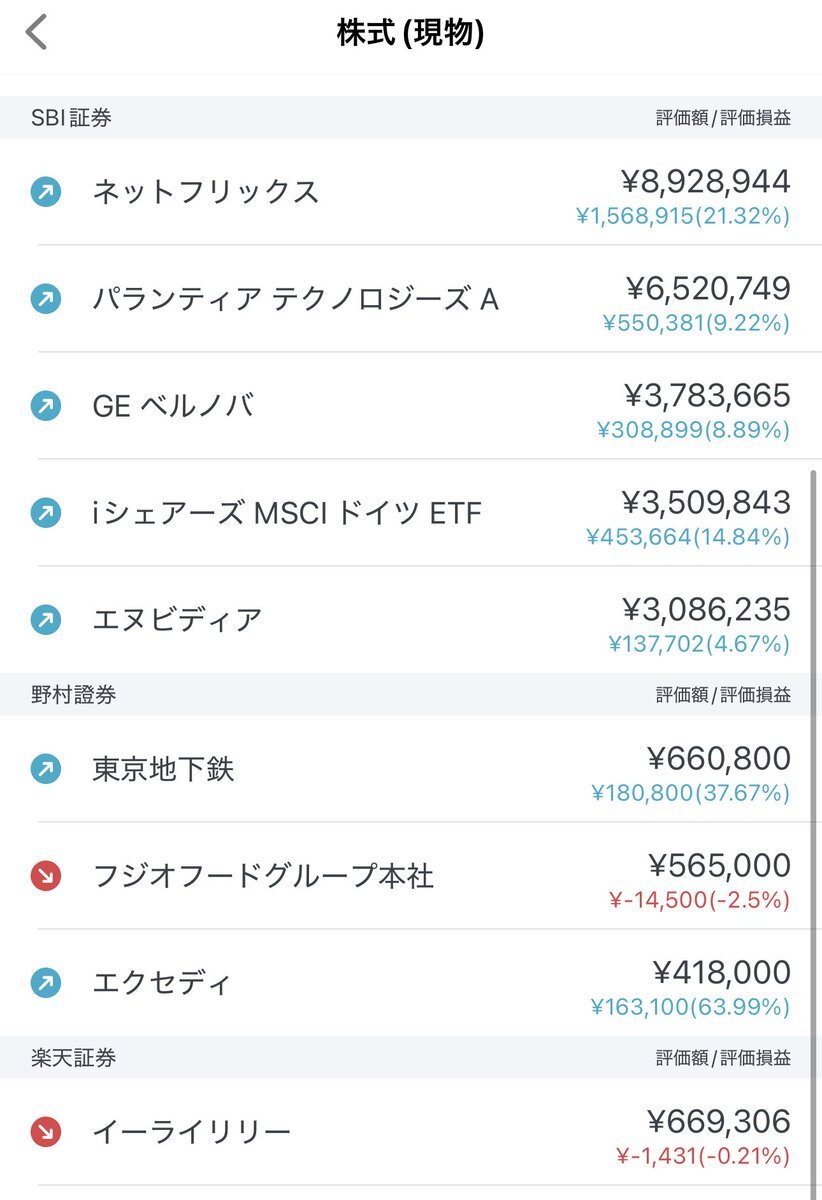Tap the ¥180,800(37.67%) gain for 東京地下鉄
The height and width of the screenshot is (1200, 822).
(x=690, y=793)
